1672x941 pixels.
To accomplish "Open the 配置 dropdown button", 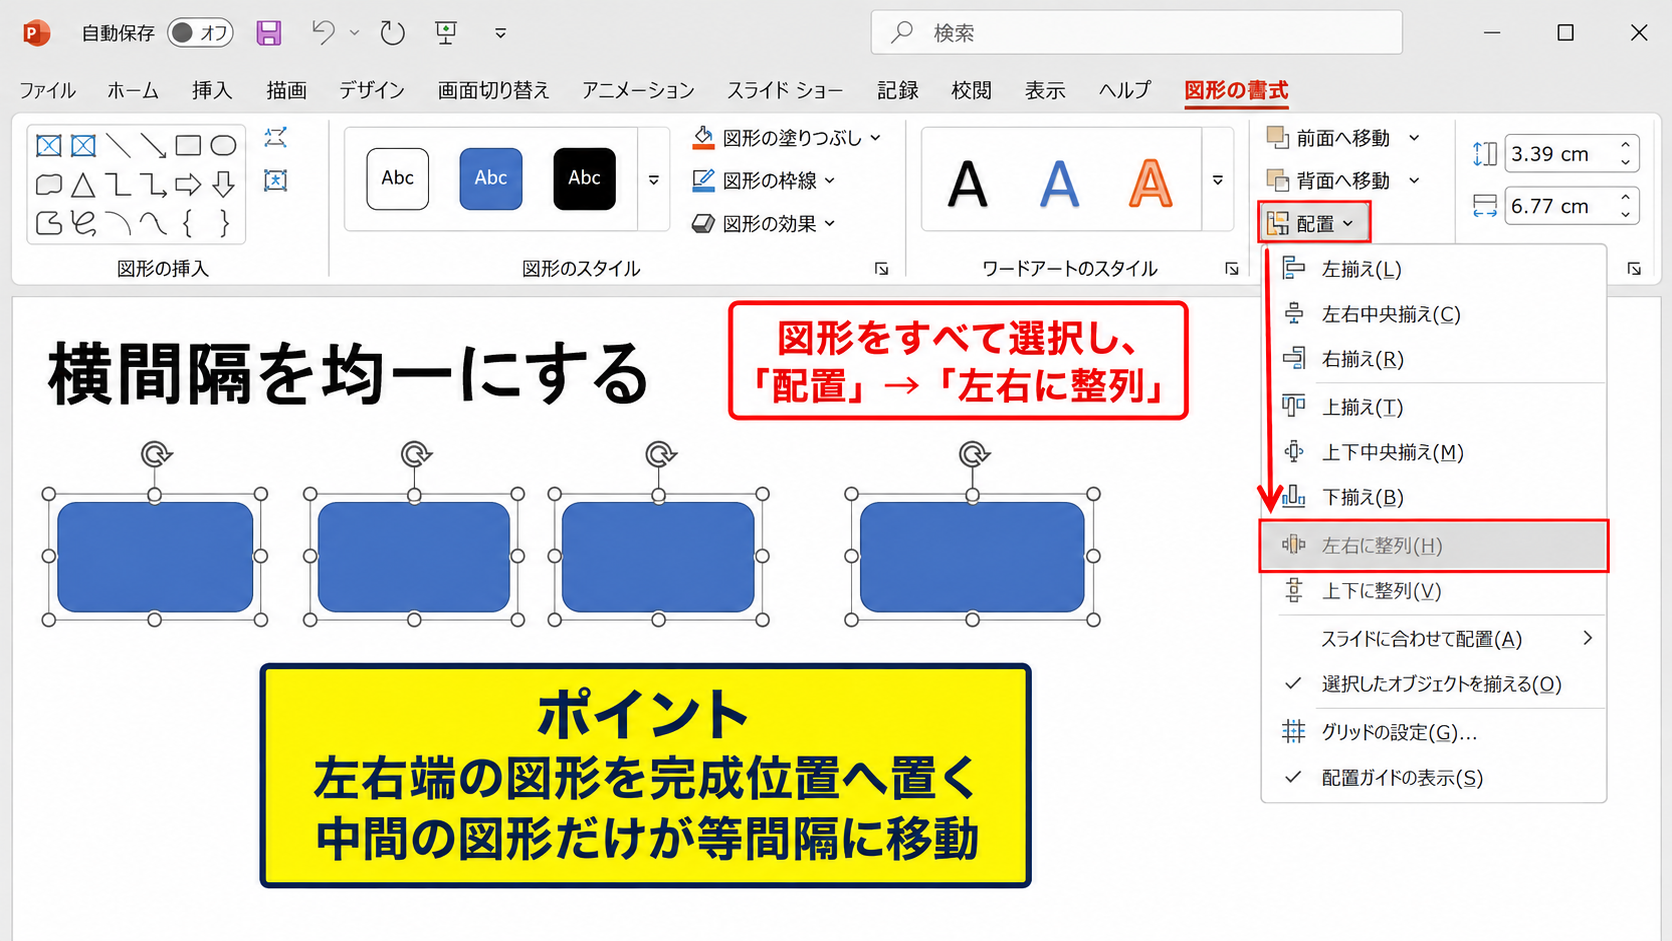I will point(1313,223).
